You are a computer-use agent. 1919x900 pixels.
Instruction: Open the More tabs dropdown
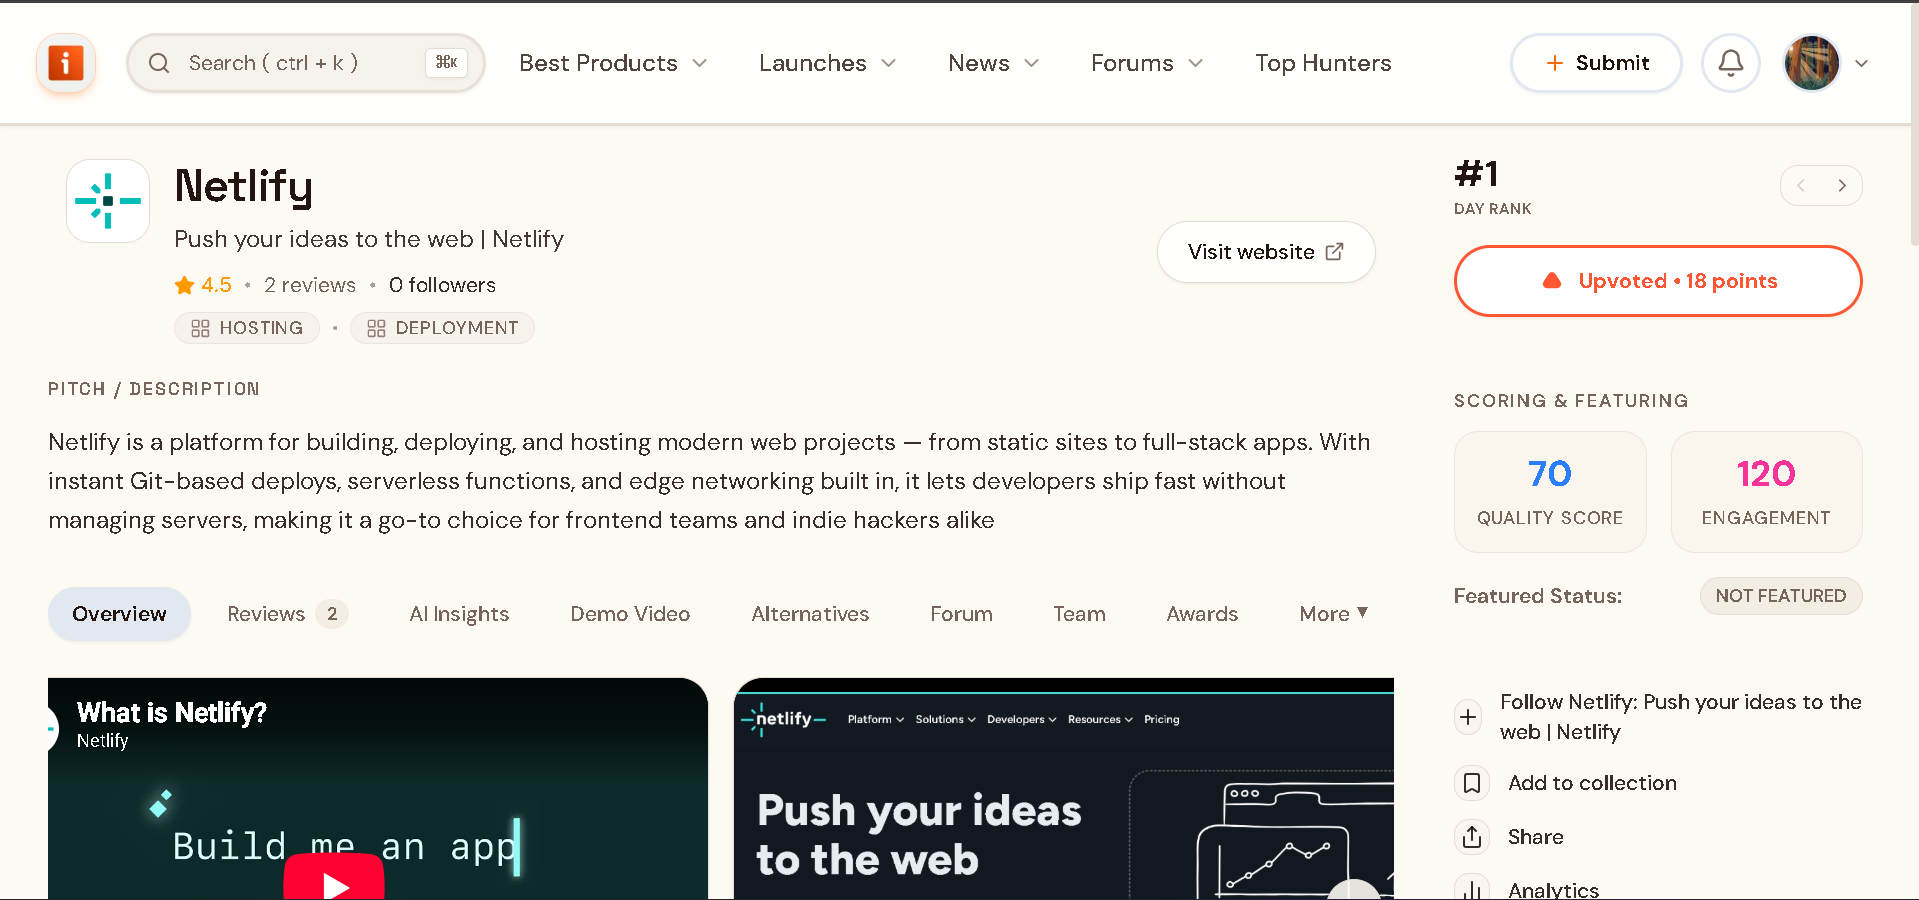click(x=1334, y=614)
